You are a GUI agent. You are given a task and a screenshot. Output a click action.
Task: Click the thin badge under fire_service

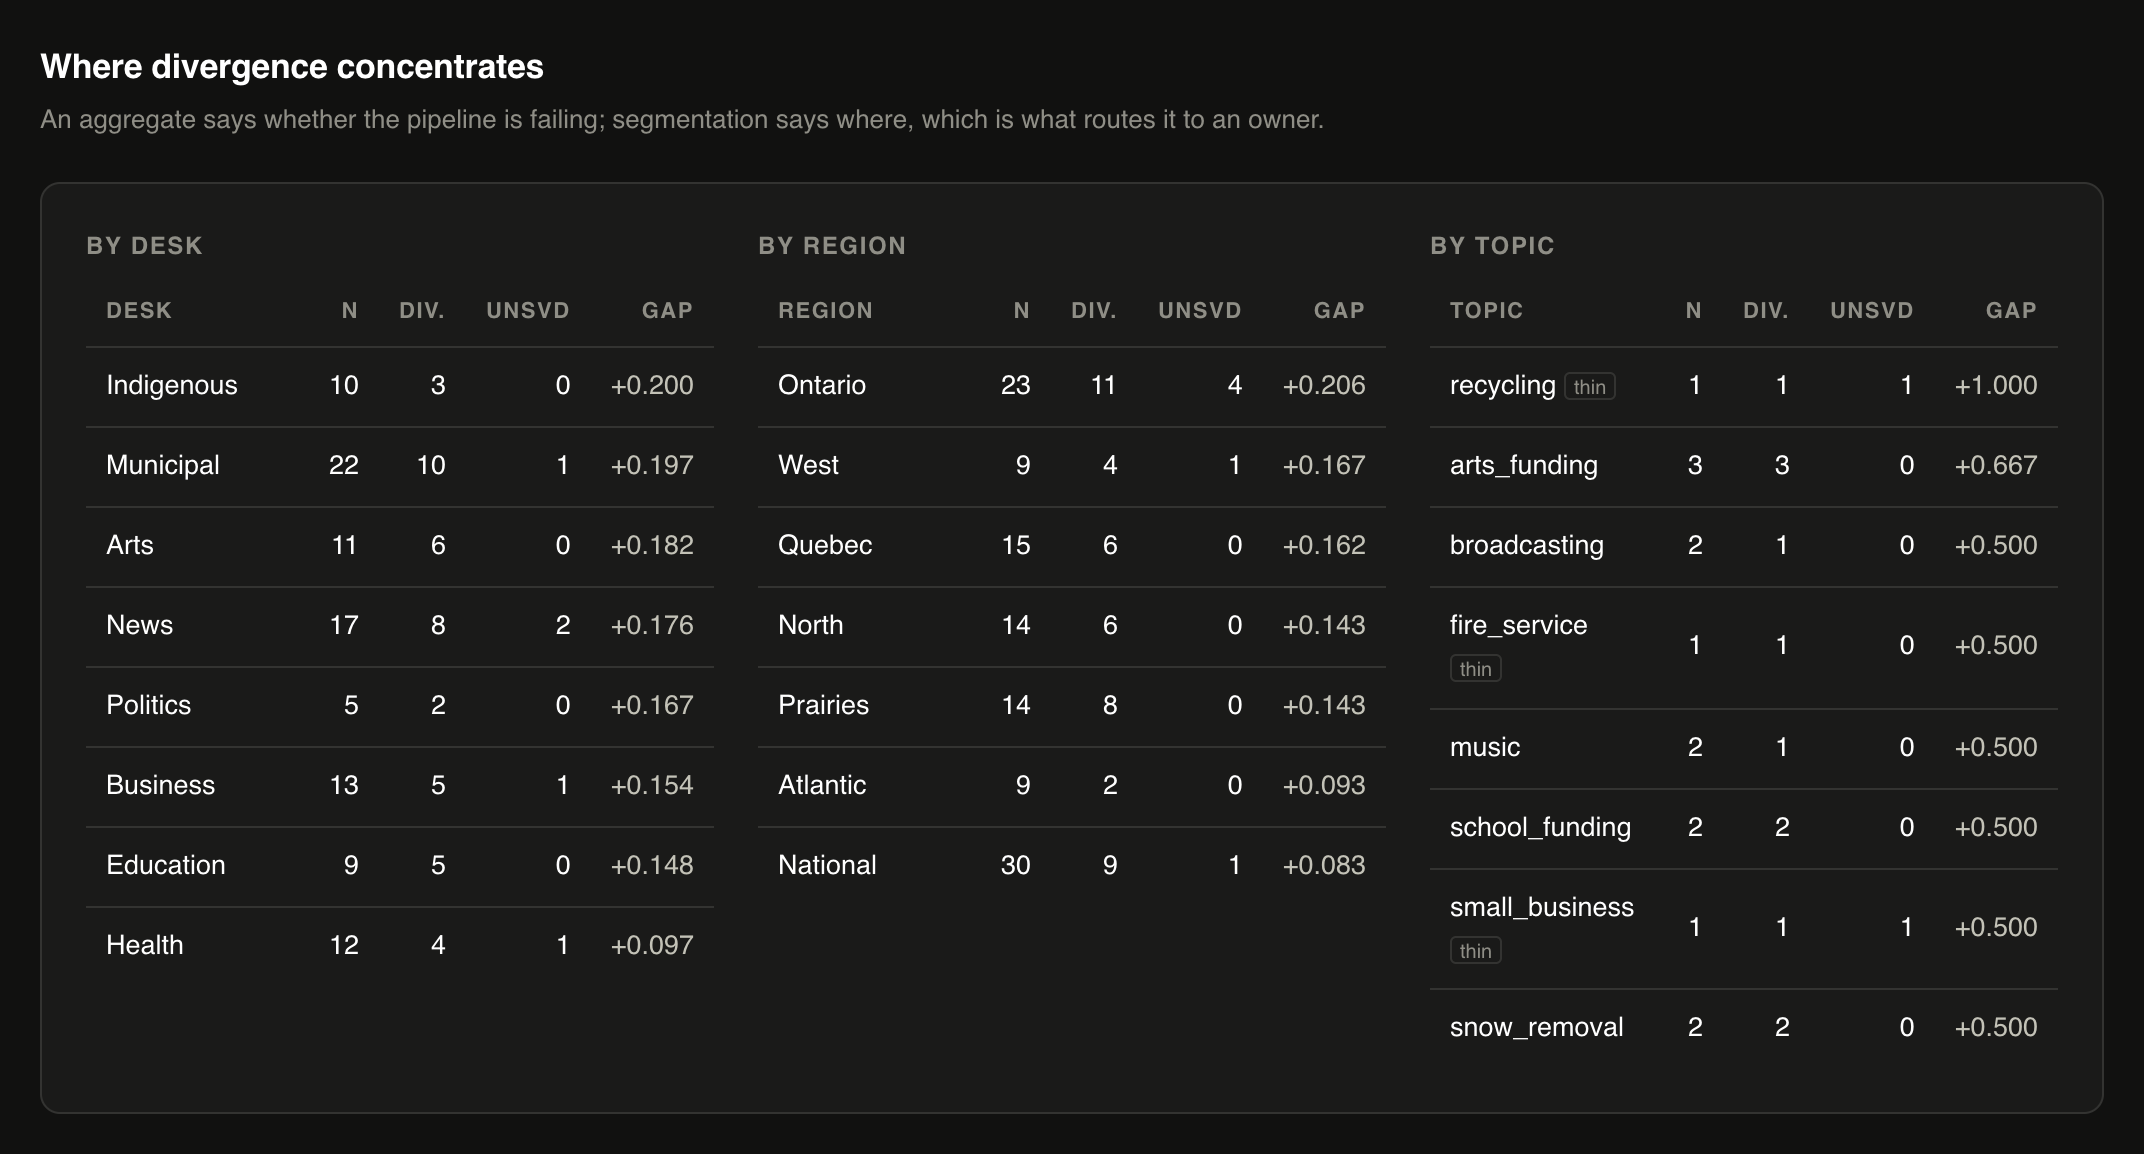[x=1475, y=669]
